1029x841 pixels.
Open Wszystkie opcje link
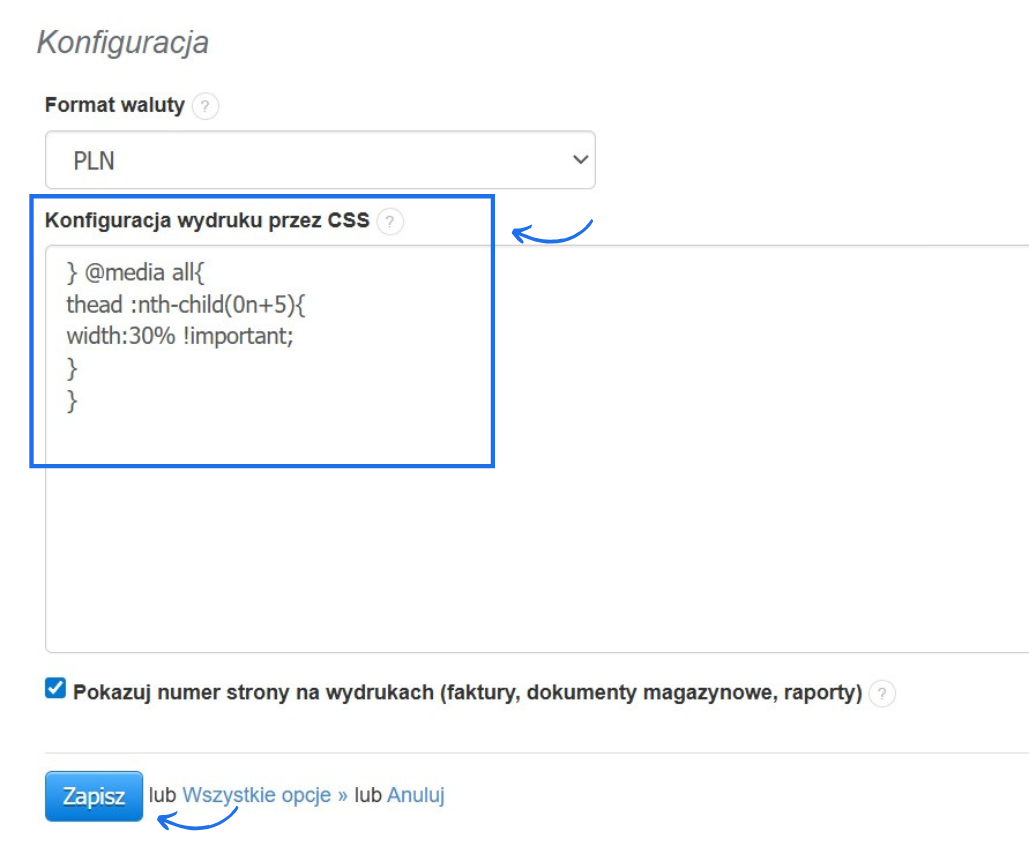255,794
